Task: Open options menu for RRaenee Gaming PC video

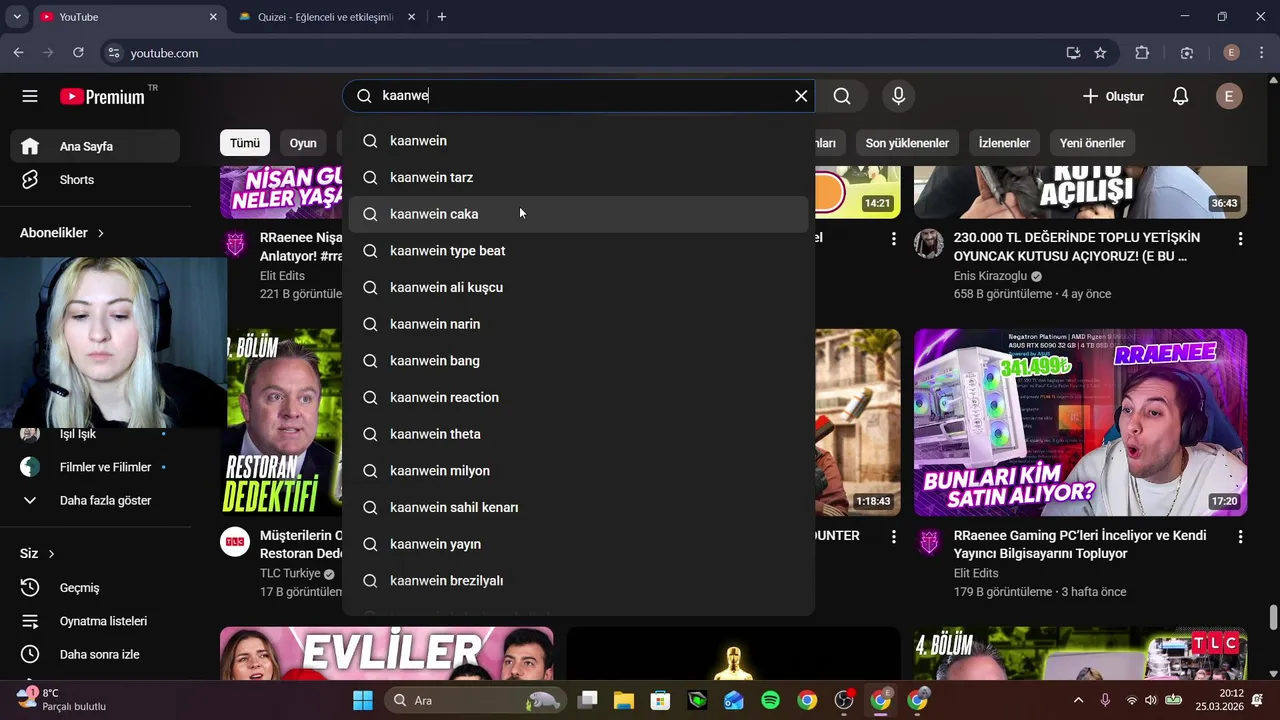Action: 1240,537
